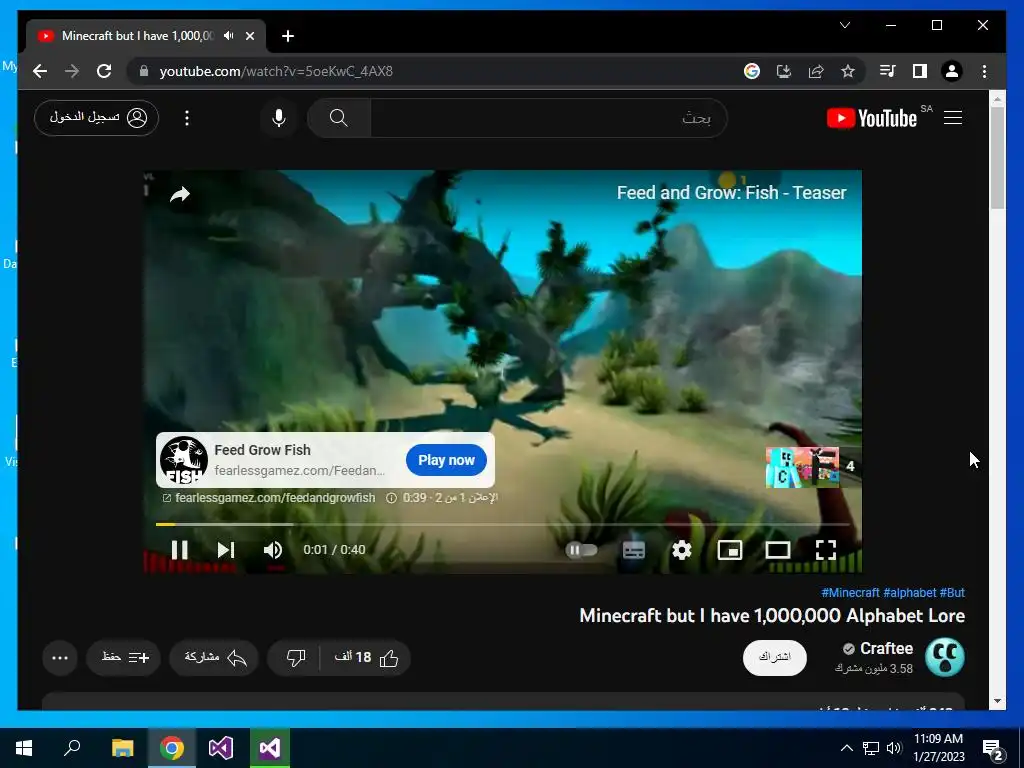Open more actions ellipsis button
This screenshot has width=1024, height=768.
pos(60,658)
